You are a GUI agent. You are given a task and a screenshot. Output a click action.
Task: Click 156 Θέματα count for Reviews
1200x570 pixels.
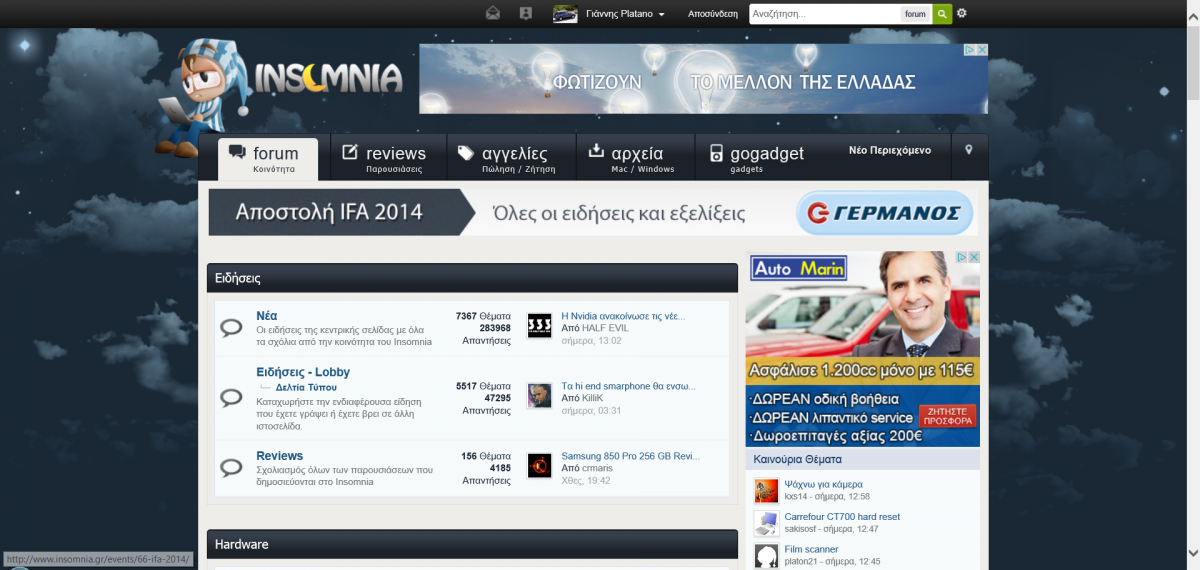pos(486,455)
